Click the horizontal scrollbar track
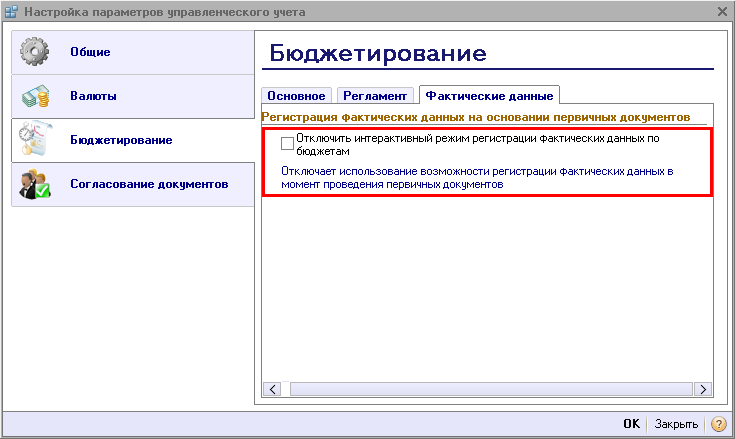 486,389
